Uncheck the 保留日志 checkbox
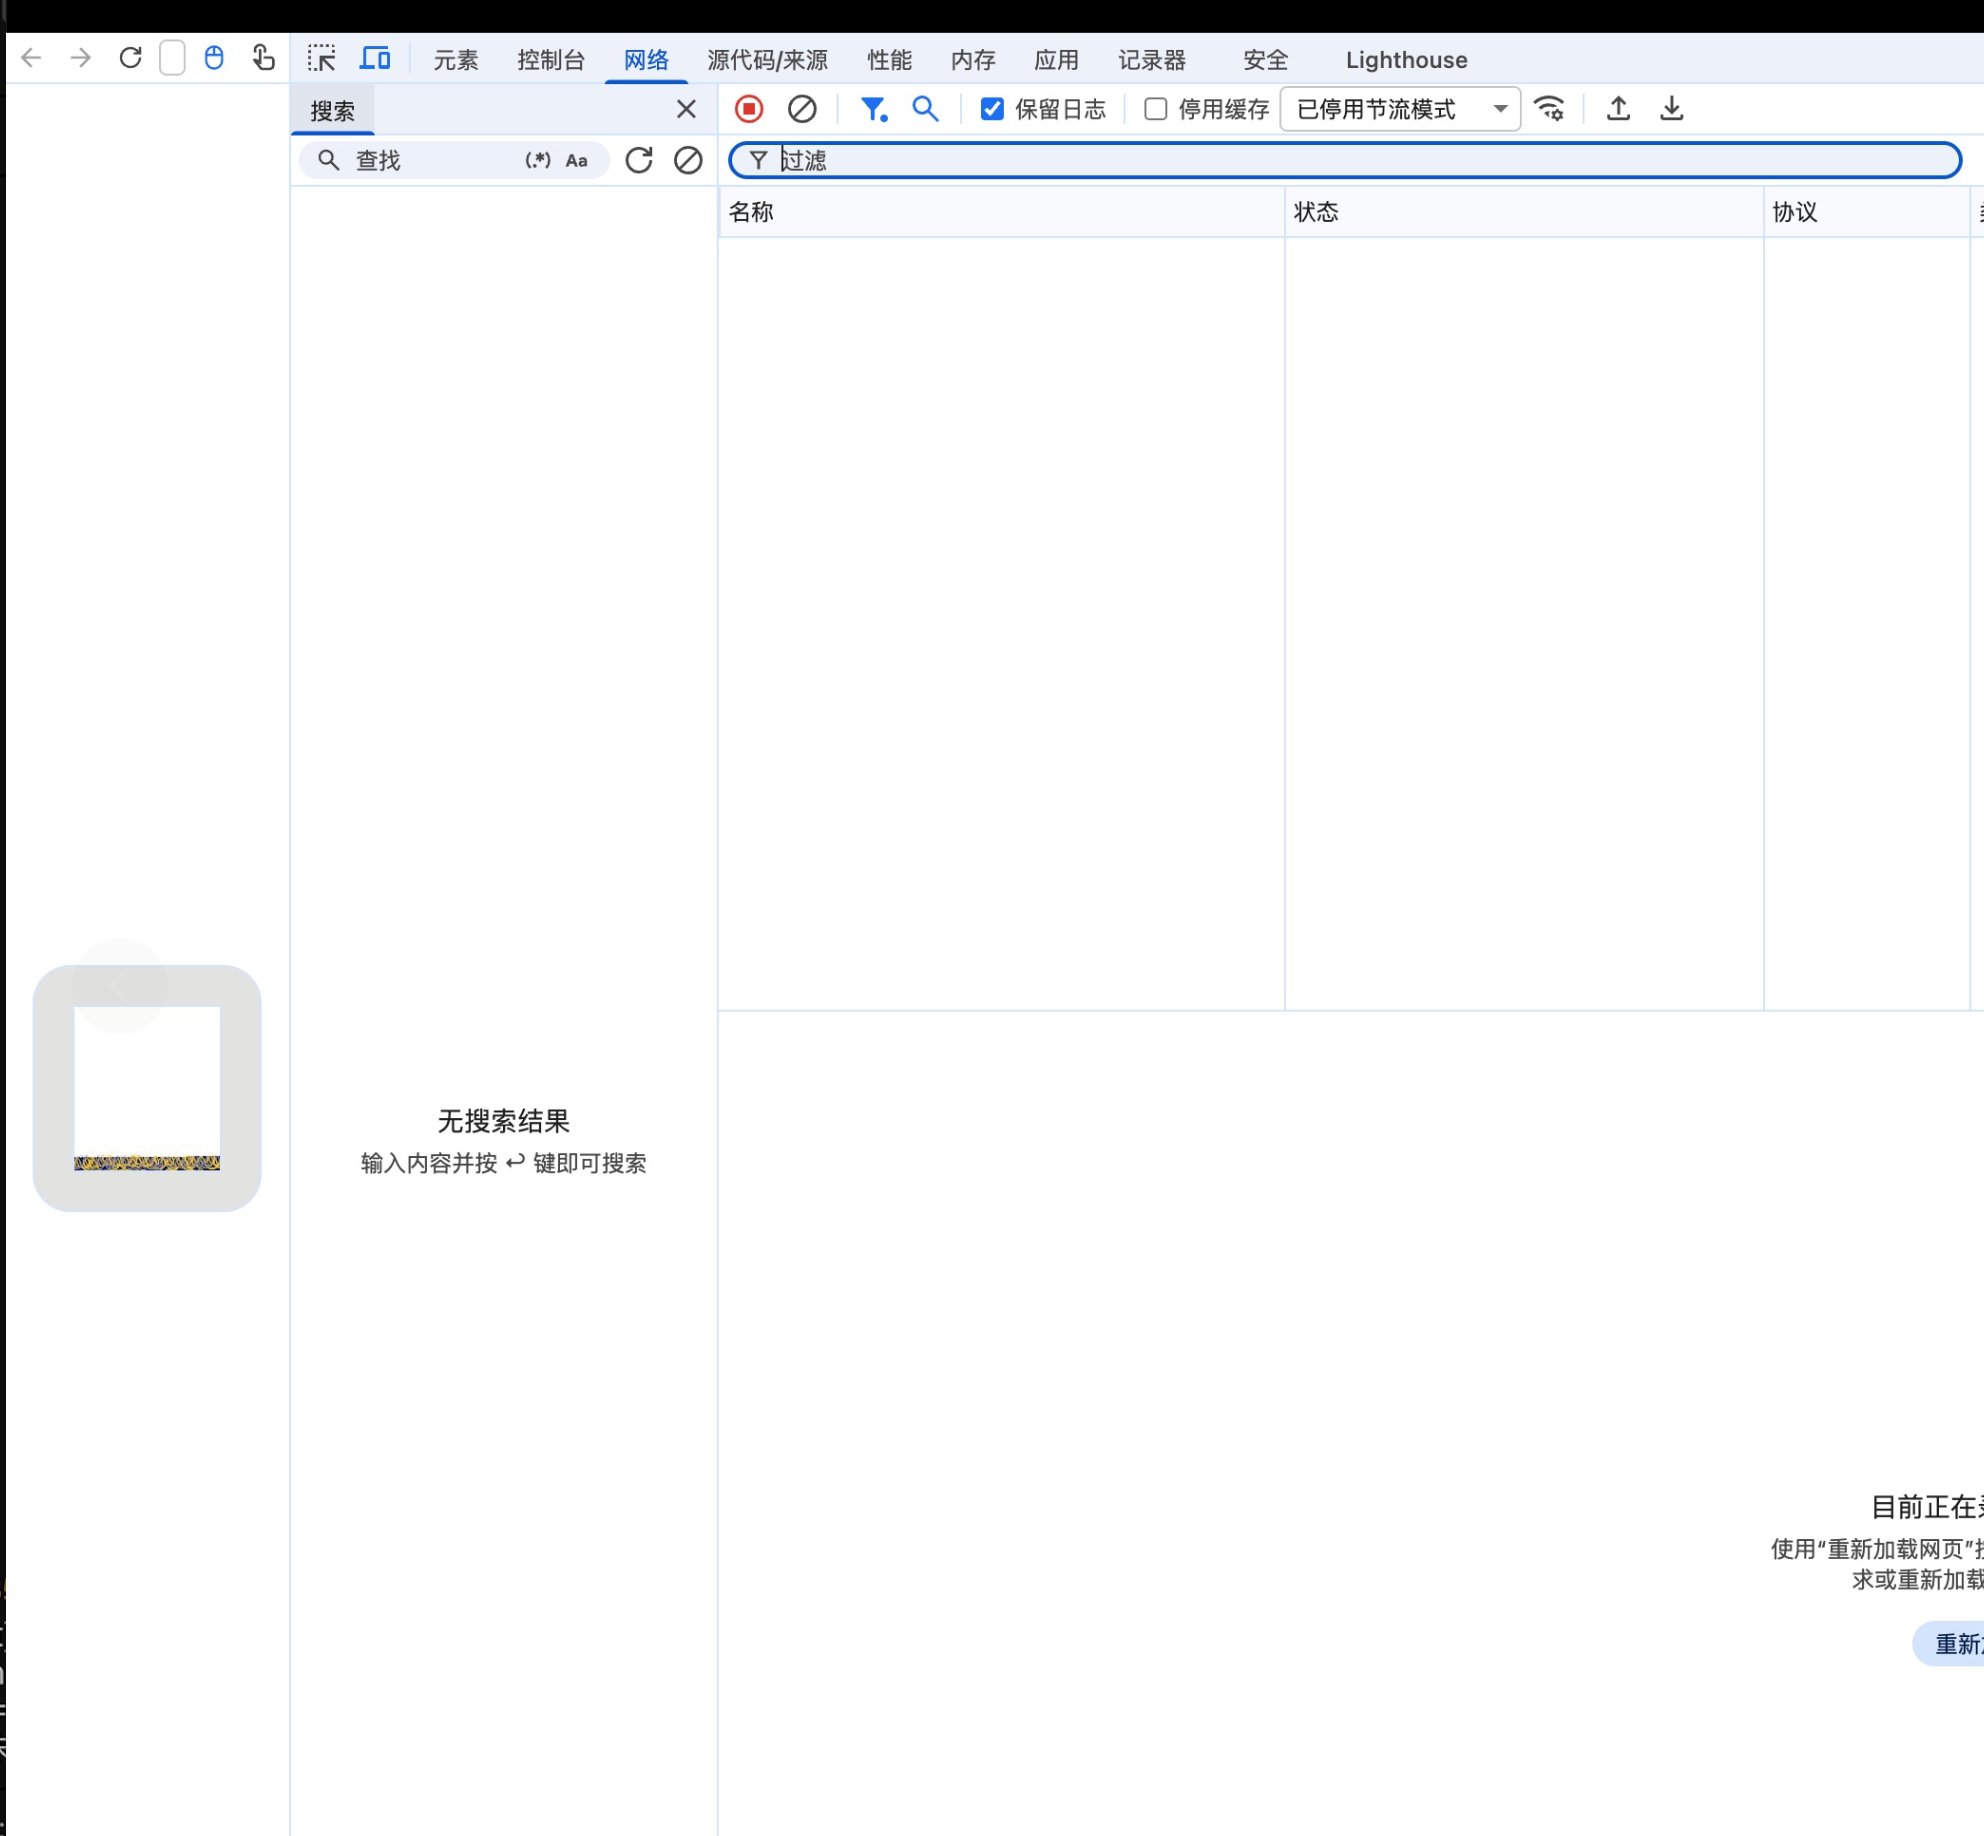 point(992,109)
